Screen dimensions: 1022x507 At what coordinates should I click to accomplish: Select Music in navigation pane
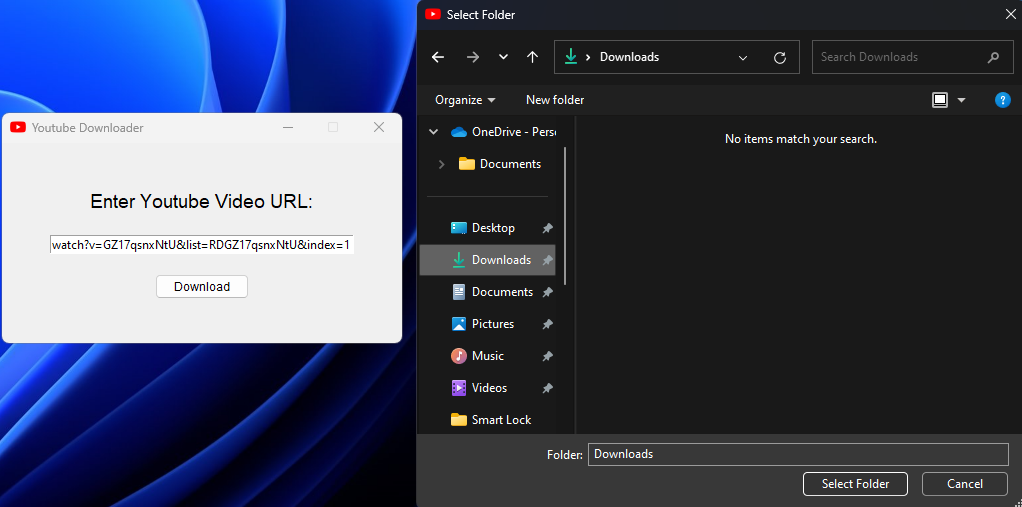[x=478, y=356]
